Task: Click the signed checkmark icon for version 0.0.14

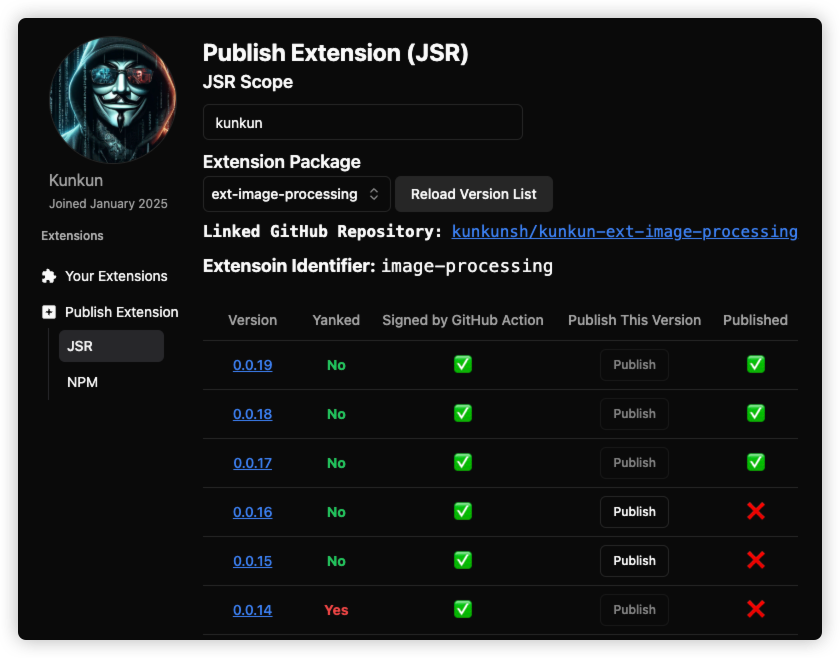Action: click(462, 610)
